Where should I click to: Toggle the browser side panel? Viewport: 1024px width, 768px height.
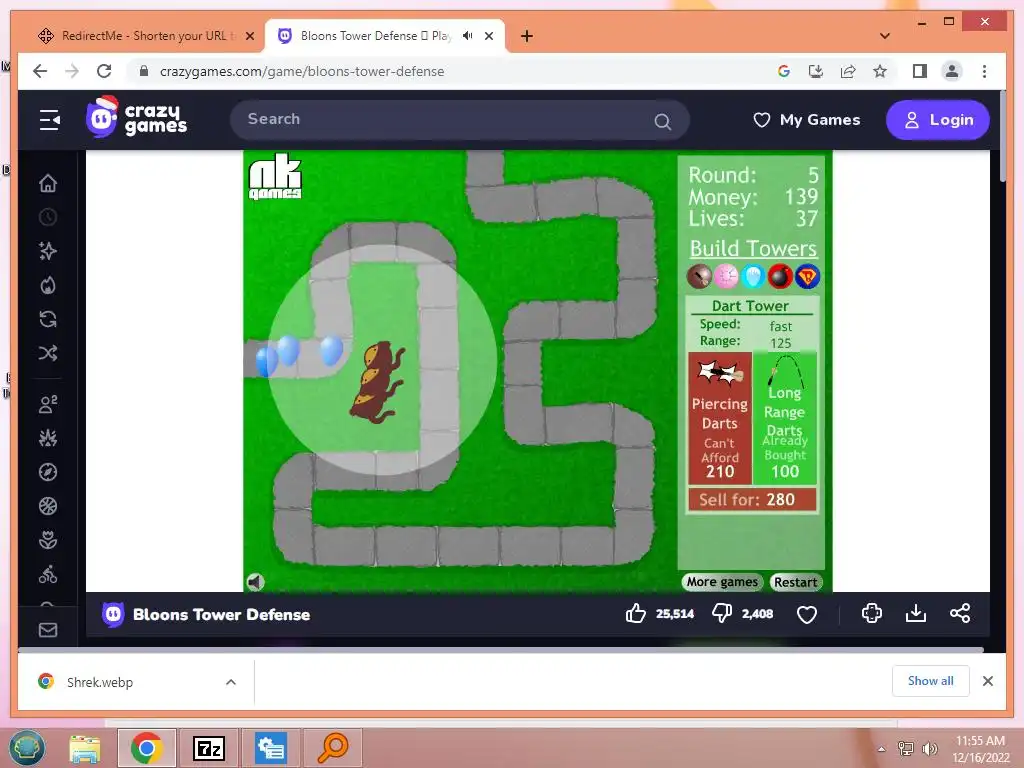pos(920,71)
